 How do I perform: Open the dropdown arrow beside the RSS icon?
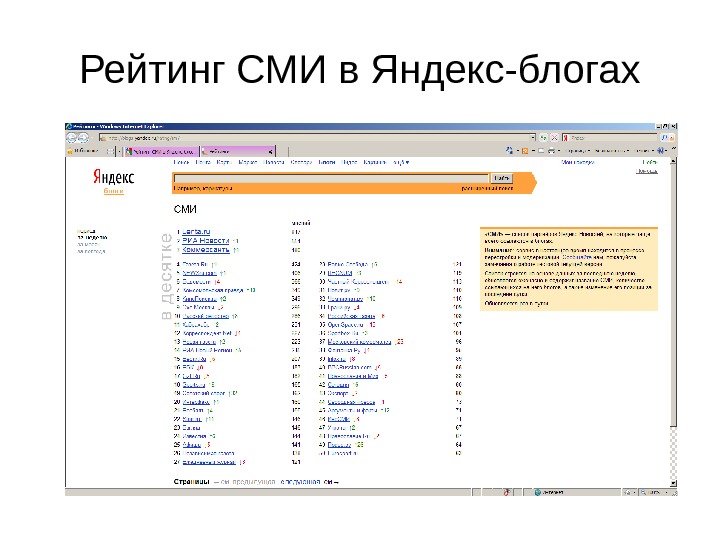tap(533, 151)
